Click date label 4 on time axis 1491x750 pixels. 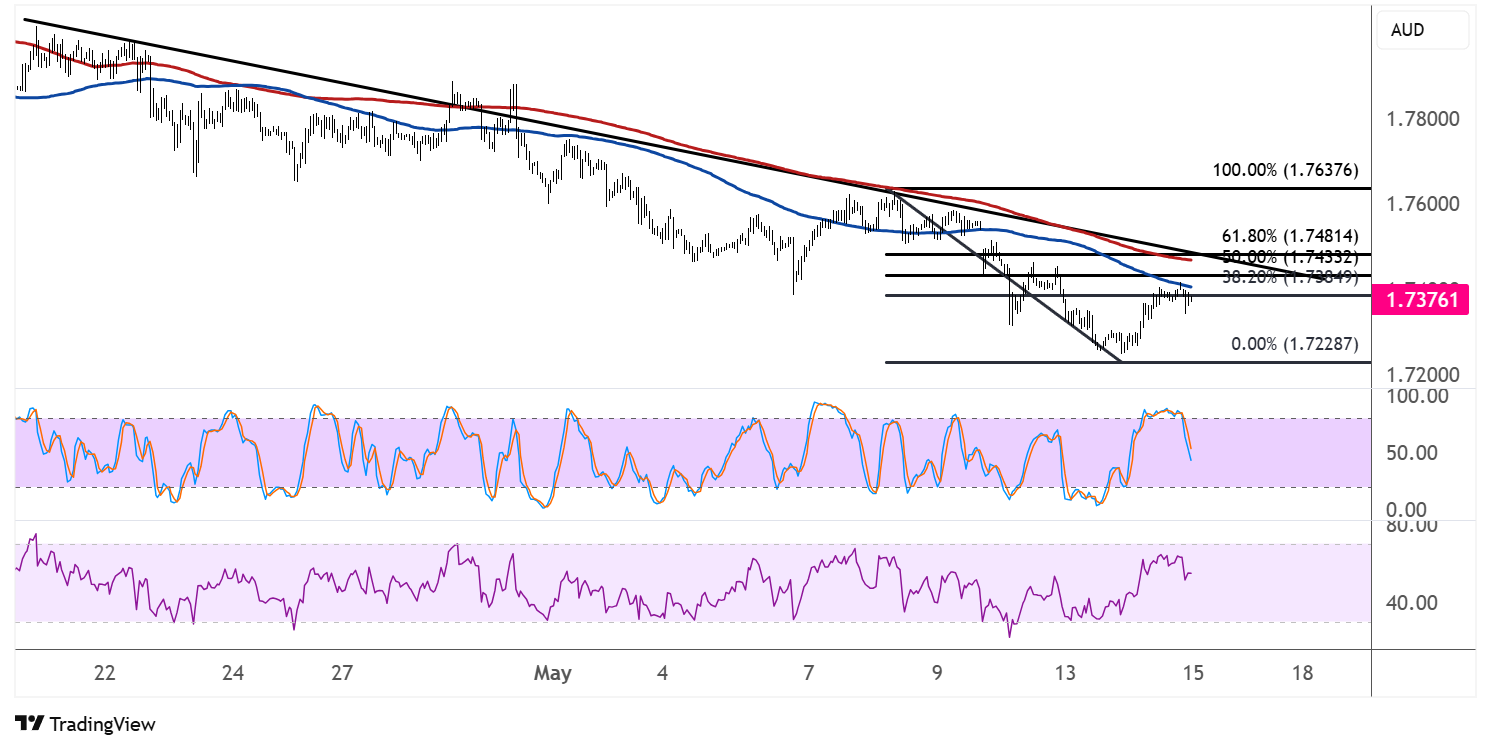point(662,673)
